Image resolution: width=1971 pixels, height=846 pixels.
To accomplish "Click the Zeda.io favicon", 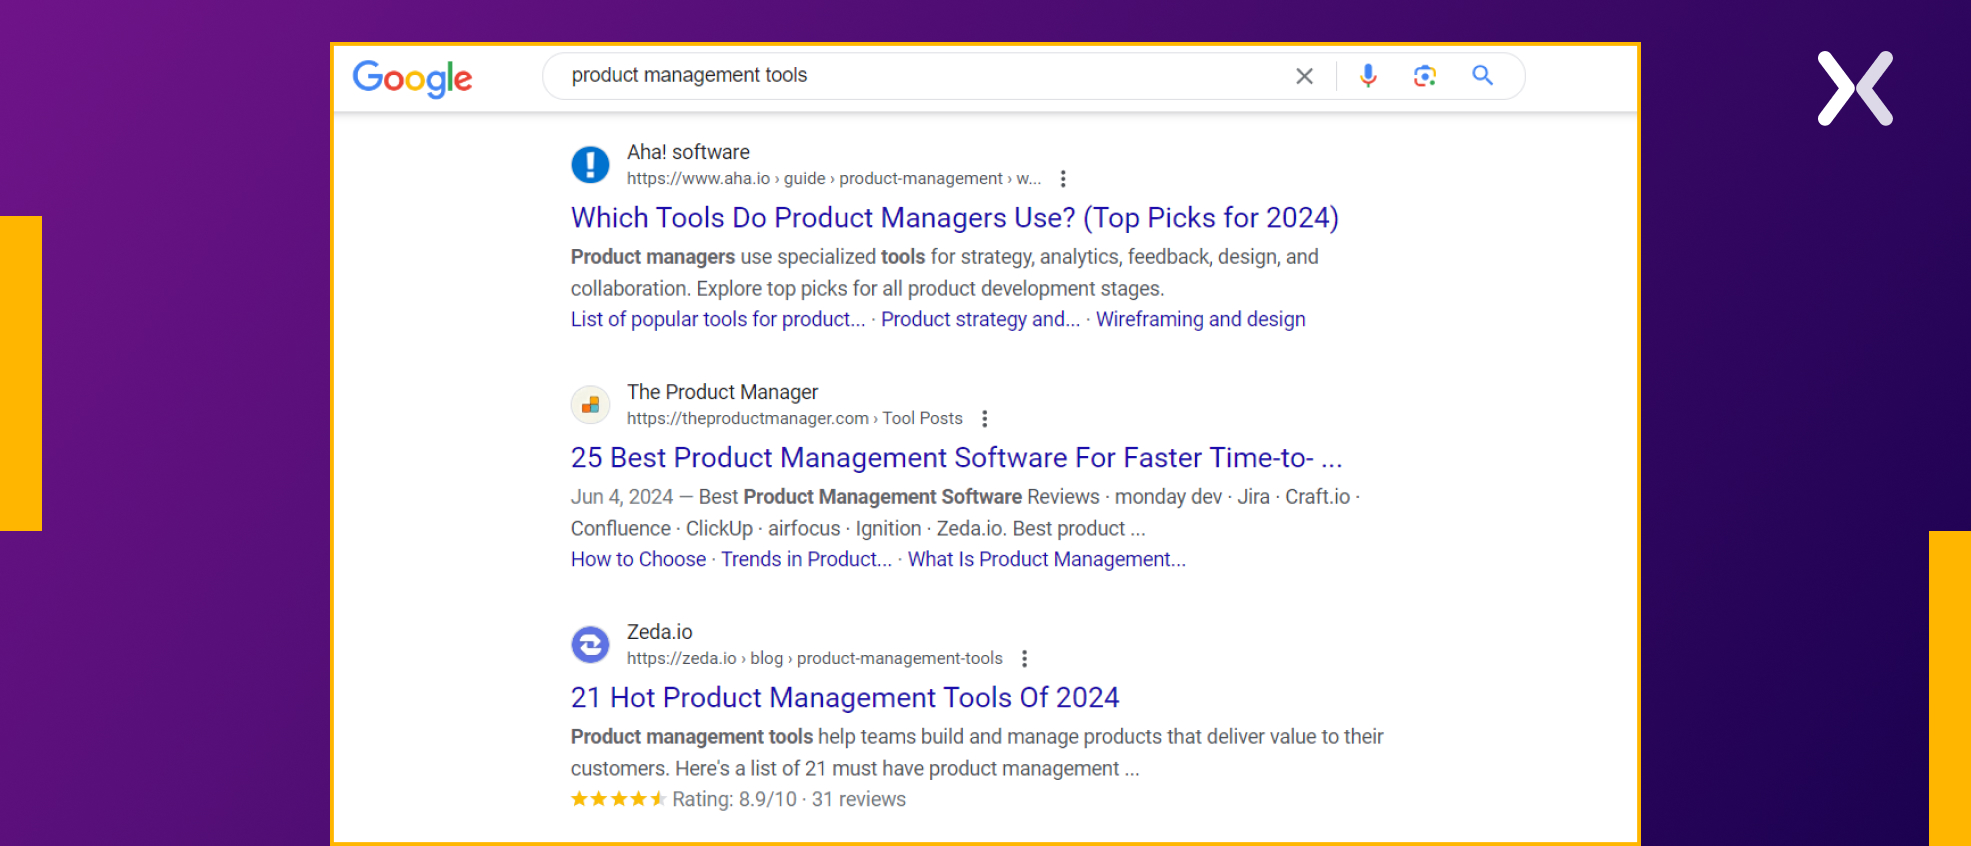I will click(590, 644).
